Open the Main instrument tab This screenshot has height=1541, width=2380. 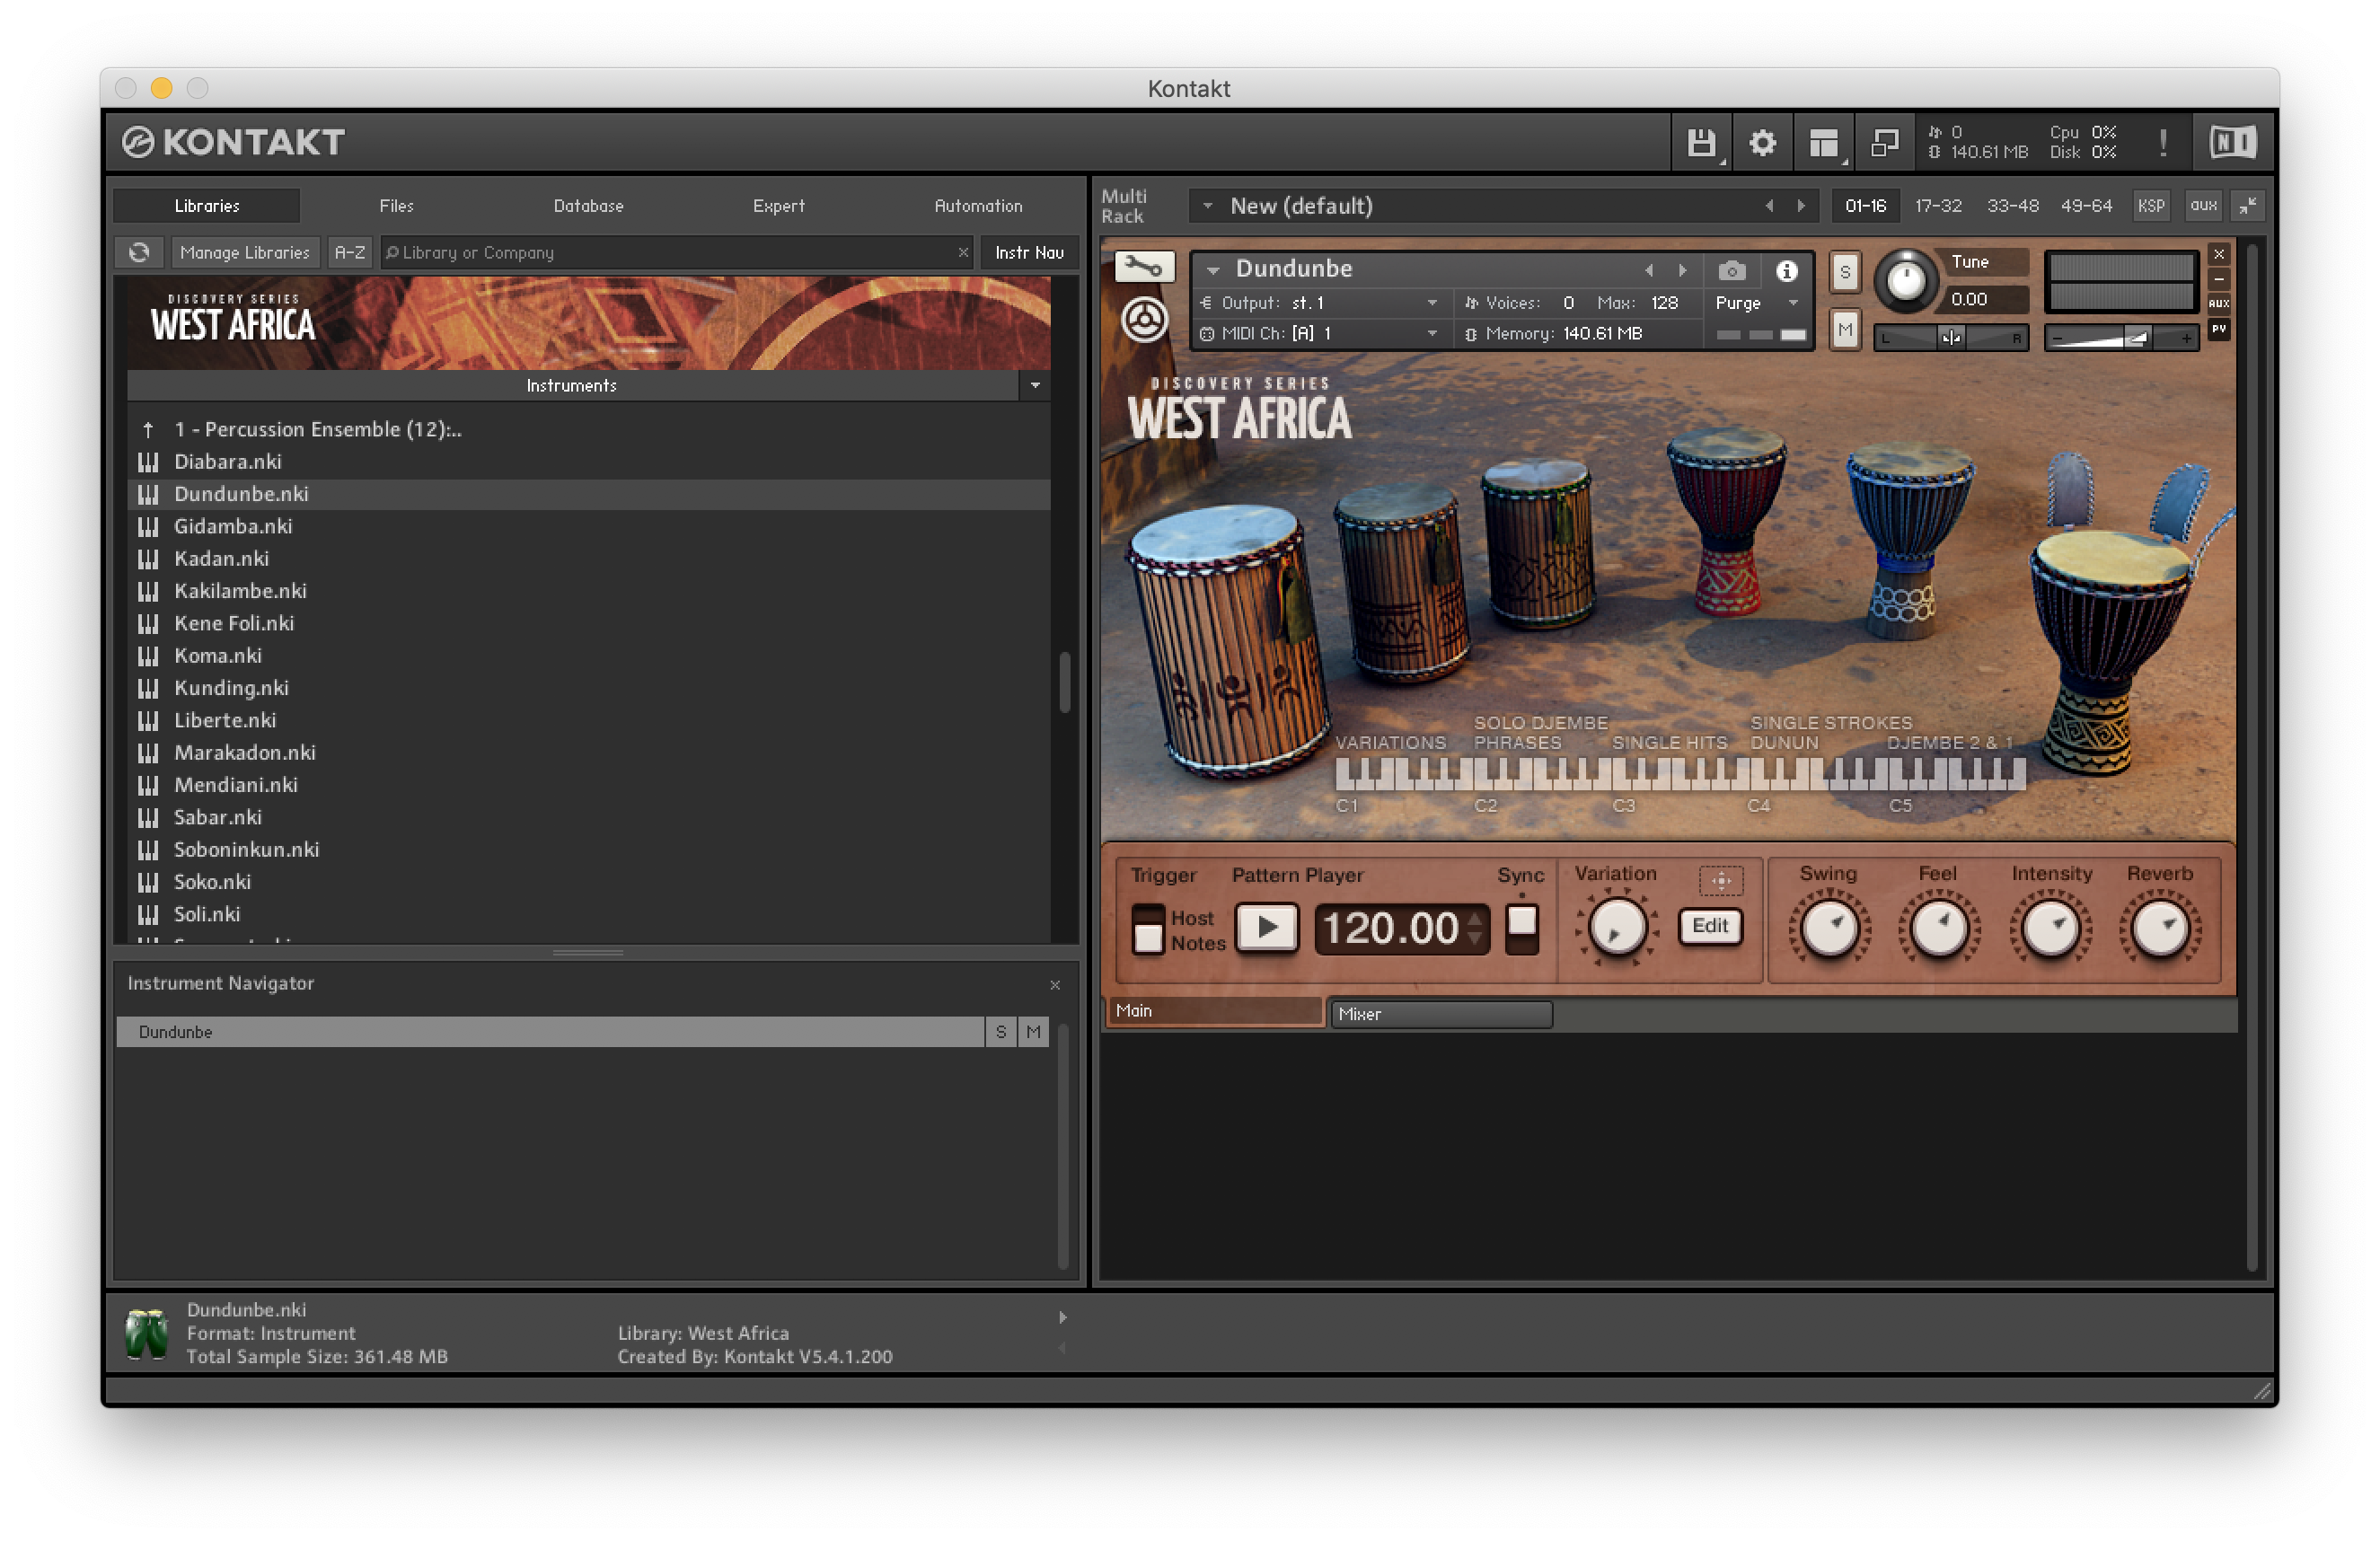point(1215,1011)
